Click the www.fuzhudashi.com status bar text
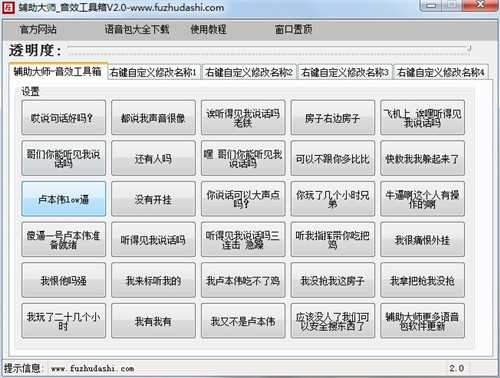500x378 pixels. pos(92,369)
